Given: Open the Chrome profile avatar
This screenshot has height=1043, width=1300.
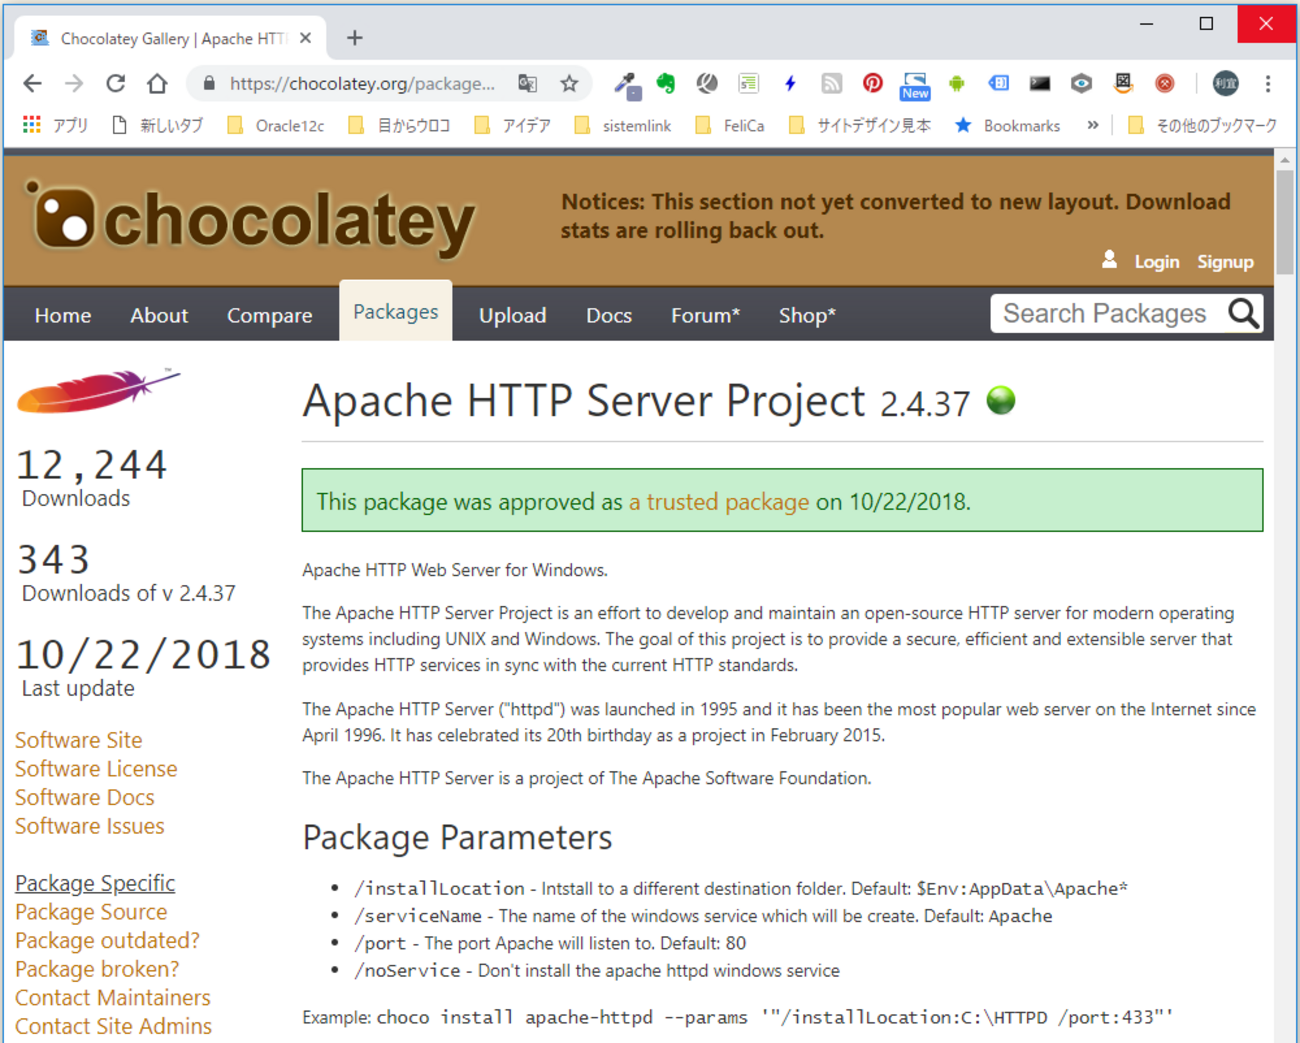Looking at the screenshot, I should pos(1226,84).
